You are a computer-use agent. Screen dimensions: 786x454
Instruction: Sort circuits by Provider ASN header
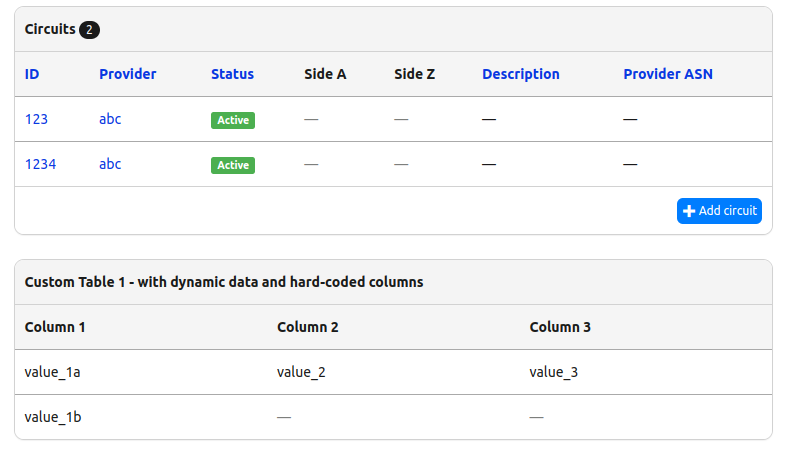point(667,74)
